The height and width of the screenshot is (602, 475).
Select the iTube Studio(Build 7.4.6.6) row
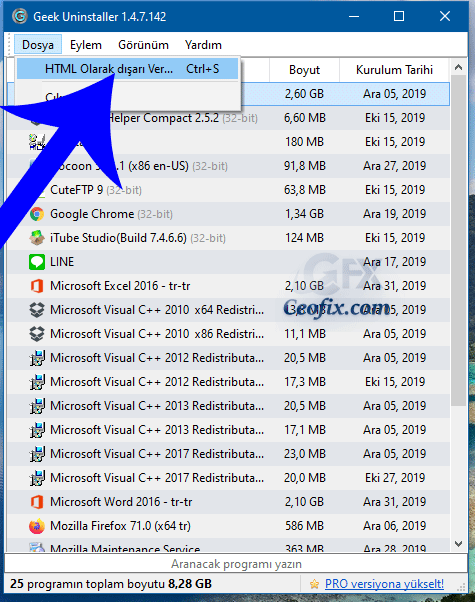click(228, 238)
